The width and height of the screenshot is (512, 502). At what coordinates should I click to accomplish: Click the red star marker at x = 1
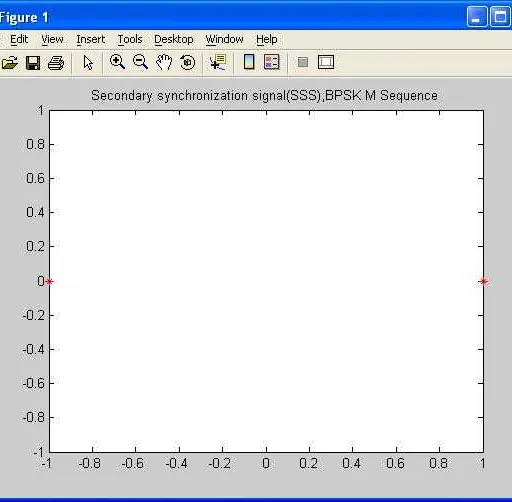click(484, 282)
